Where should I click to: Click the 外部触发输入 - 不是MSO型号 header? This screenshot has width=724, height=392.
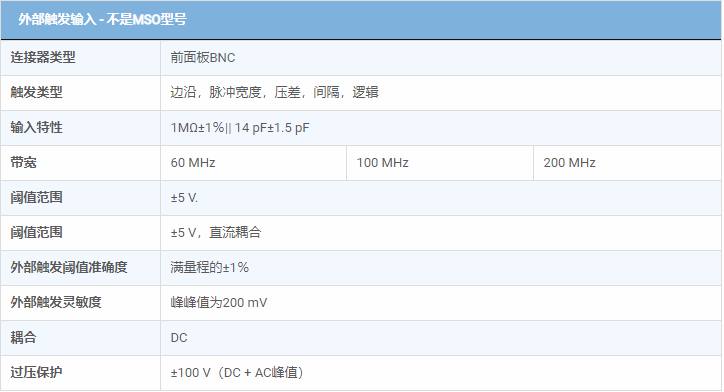[102, 19]
